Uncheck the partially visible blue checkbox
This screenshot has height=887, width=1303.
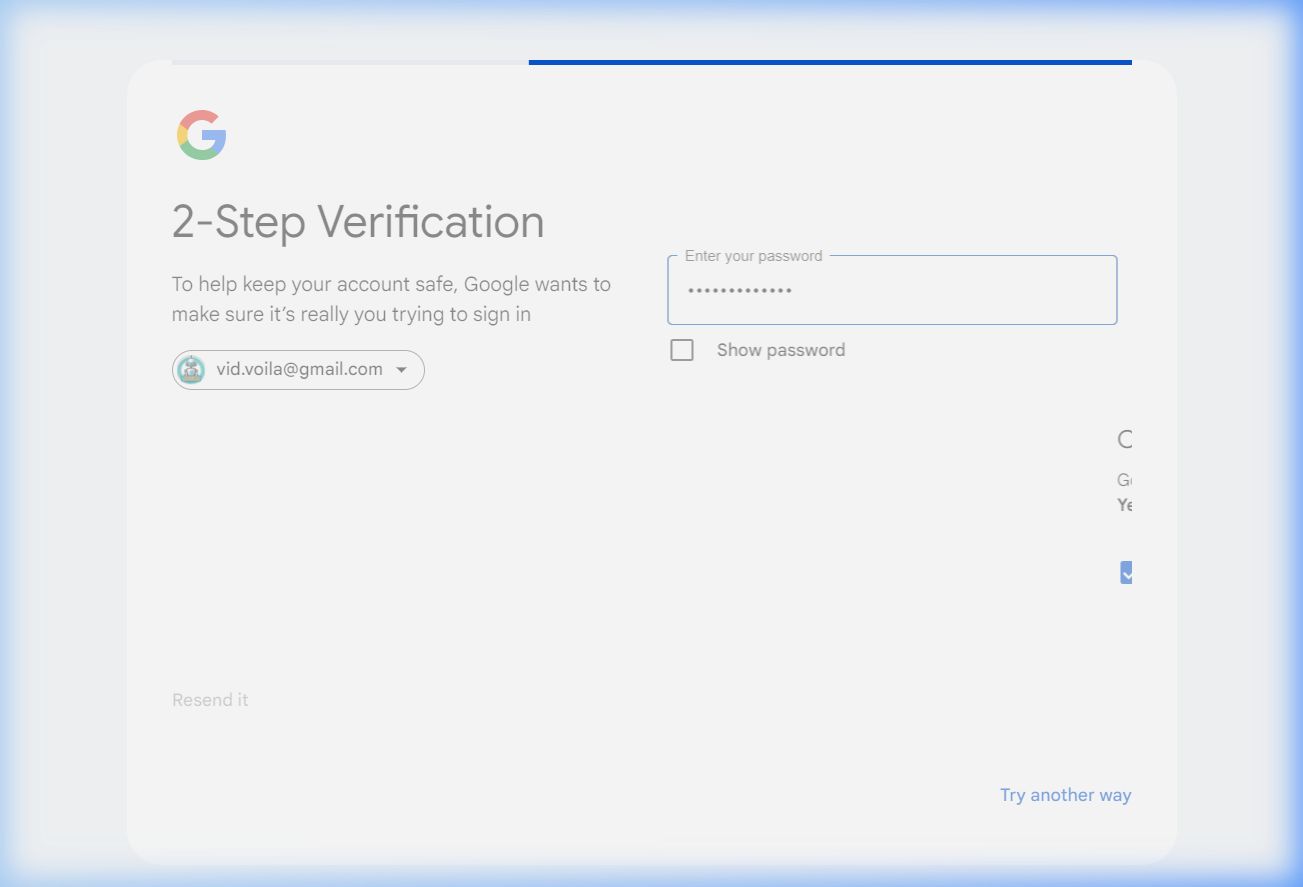click(x=1126, y=573)
